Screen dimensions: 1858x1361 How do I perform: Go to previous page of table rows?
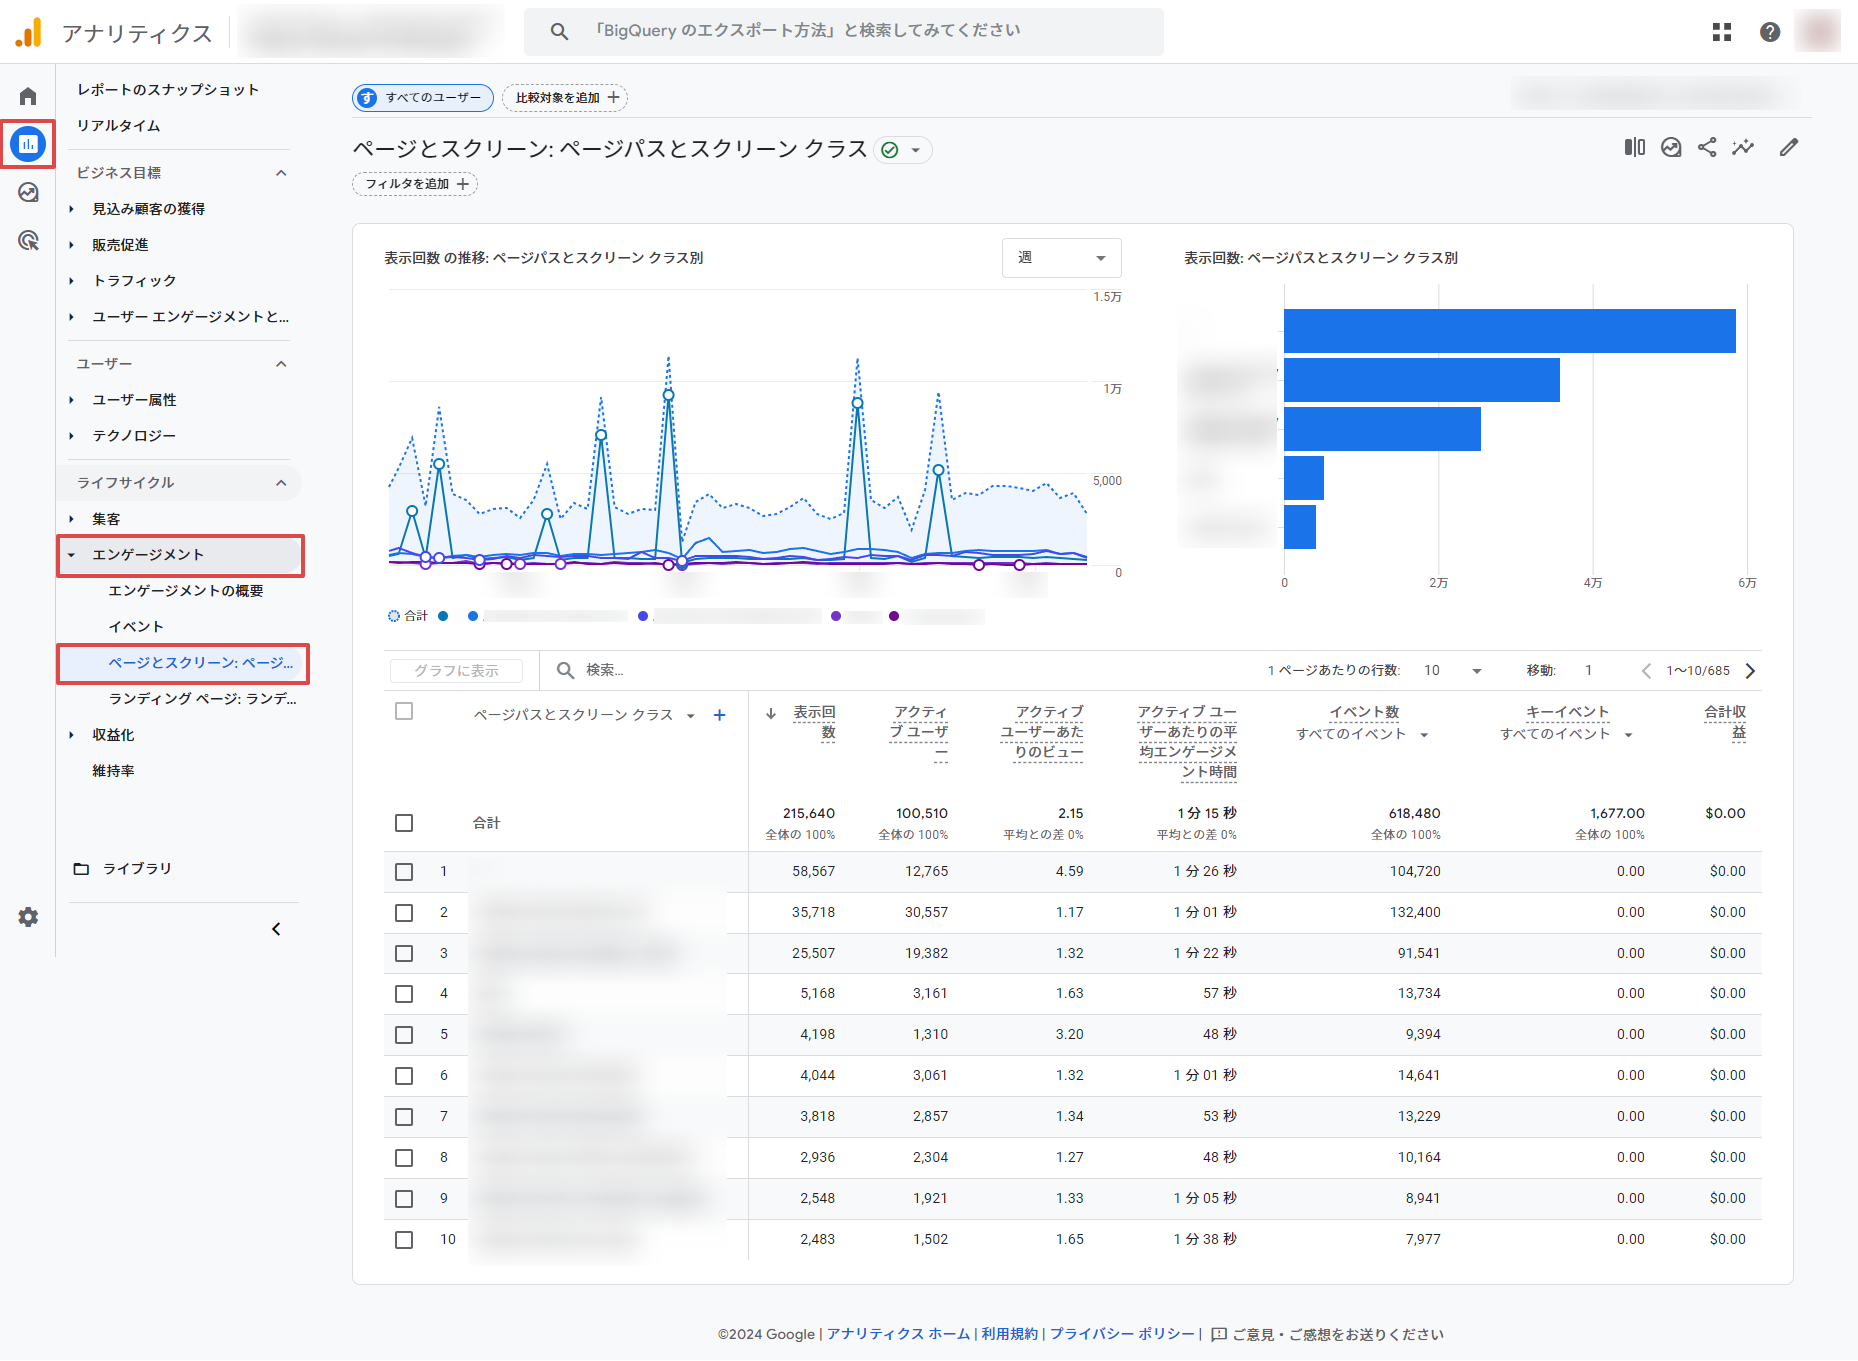point(1646,671)
